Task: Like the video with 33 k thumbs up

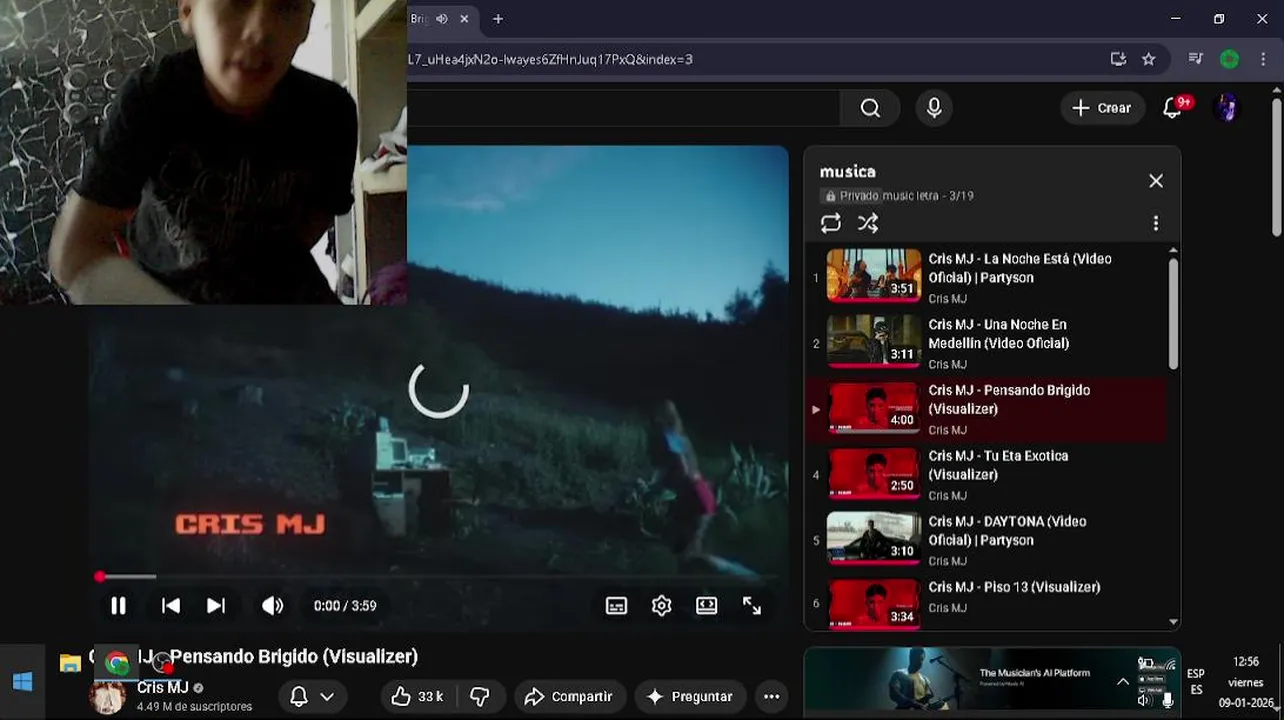Action: pos(418,697)
